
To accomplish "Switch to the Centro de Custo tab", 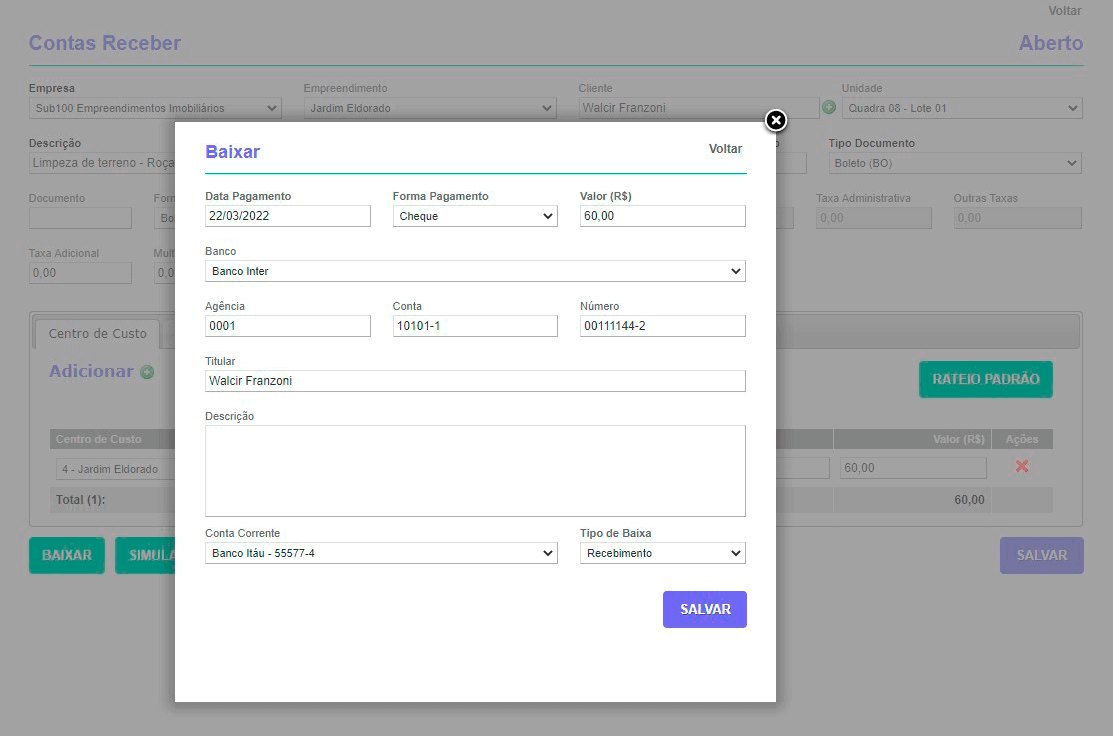I will [98, 334].
